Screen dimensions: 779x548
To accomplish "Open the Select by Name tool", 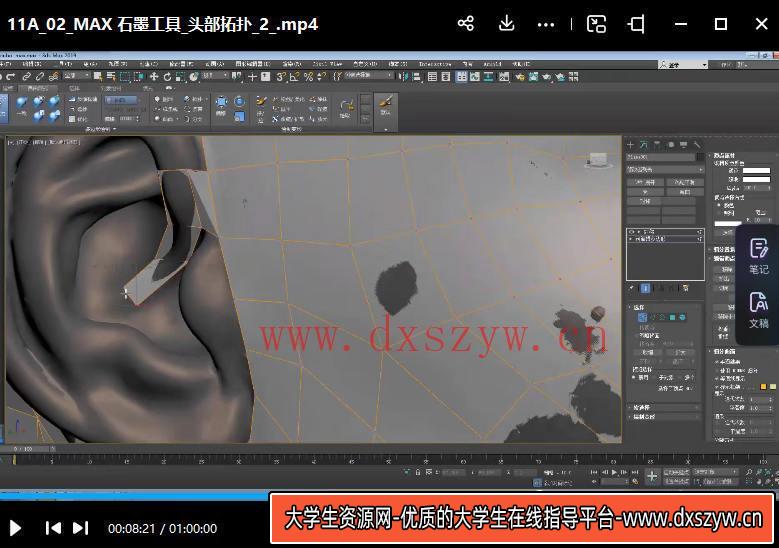I will 111,76.
